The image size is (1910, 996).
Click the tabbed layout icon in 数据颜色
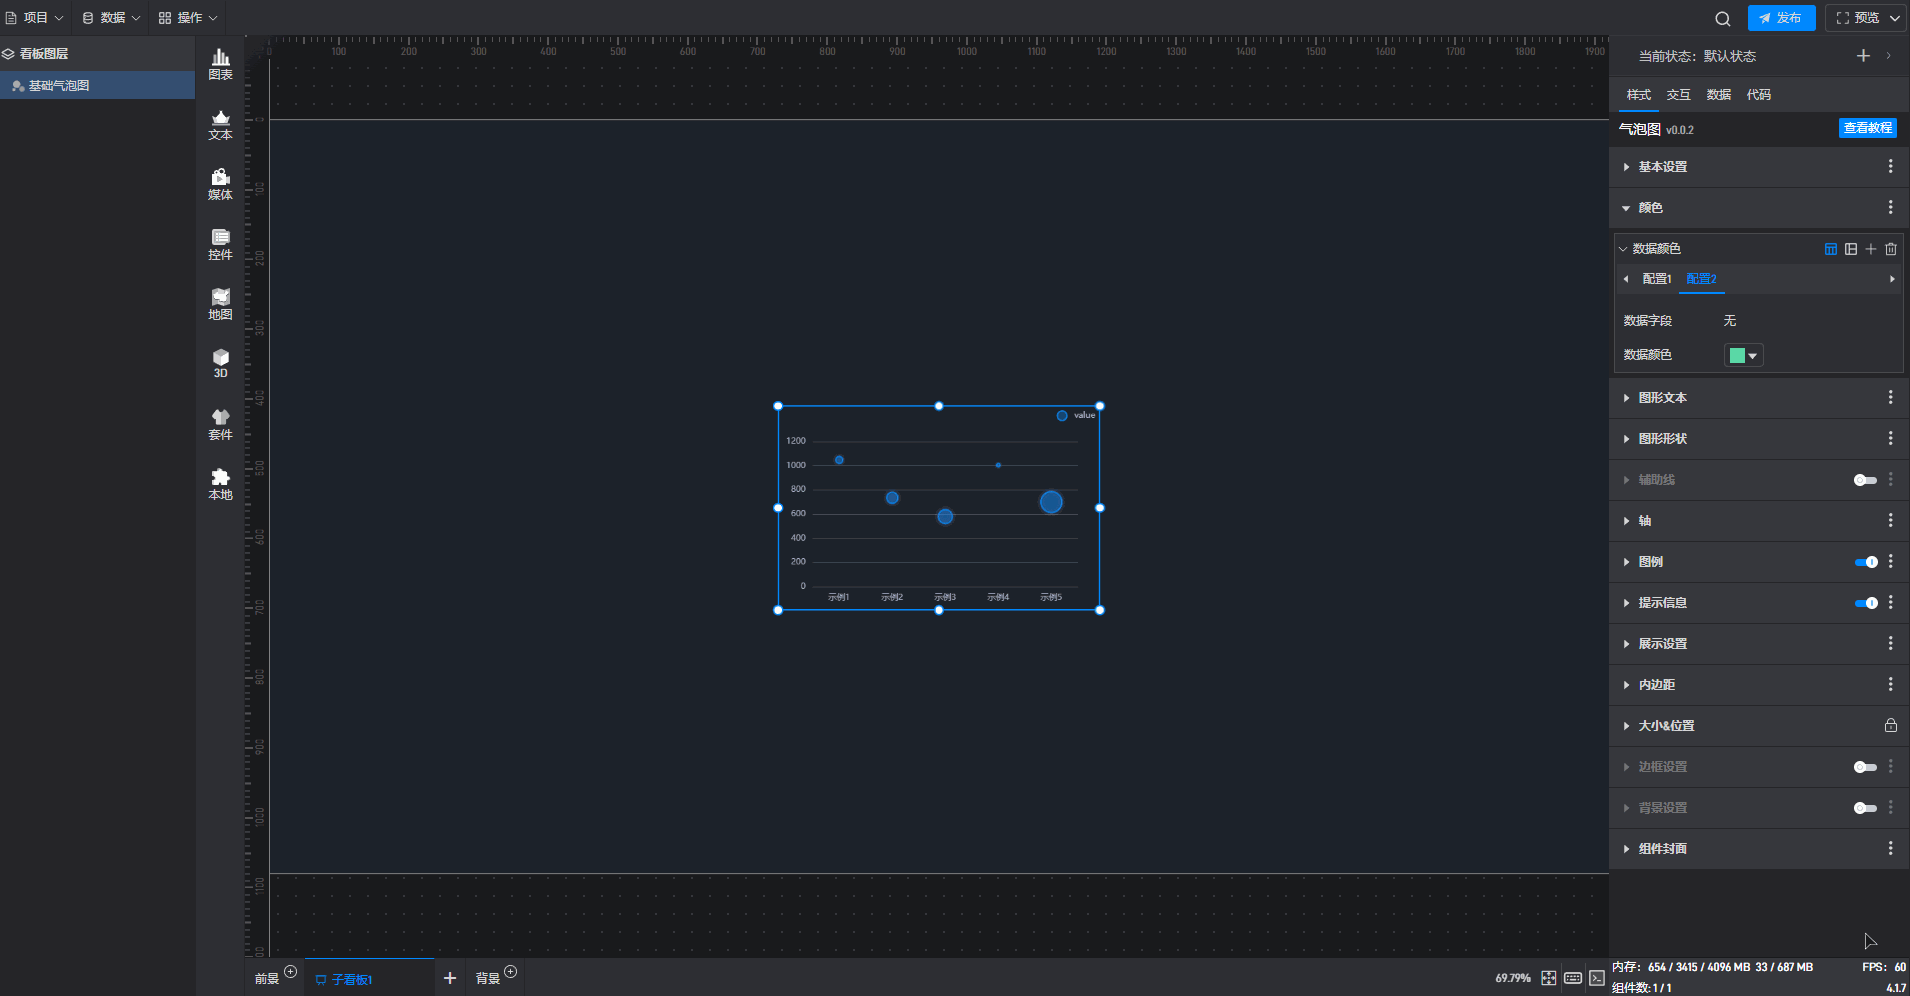click(1831, 249)
